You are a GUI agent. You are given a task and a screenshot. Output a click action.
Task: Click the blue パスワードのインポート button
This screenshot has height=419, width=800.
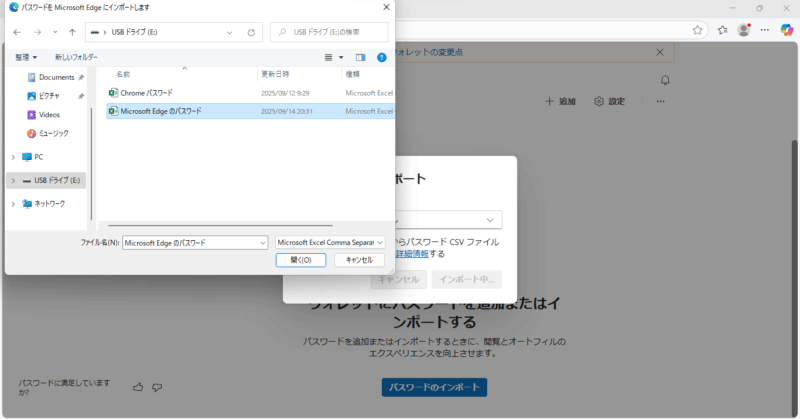coord(434,387)
